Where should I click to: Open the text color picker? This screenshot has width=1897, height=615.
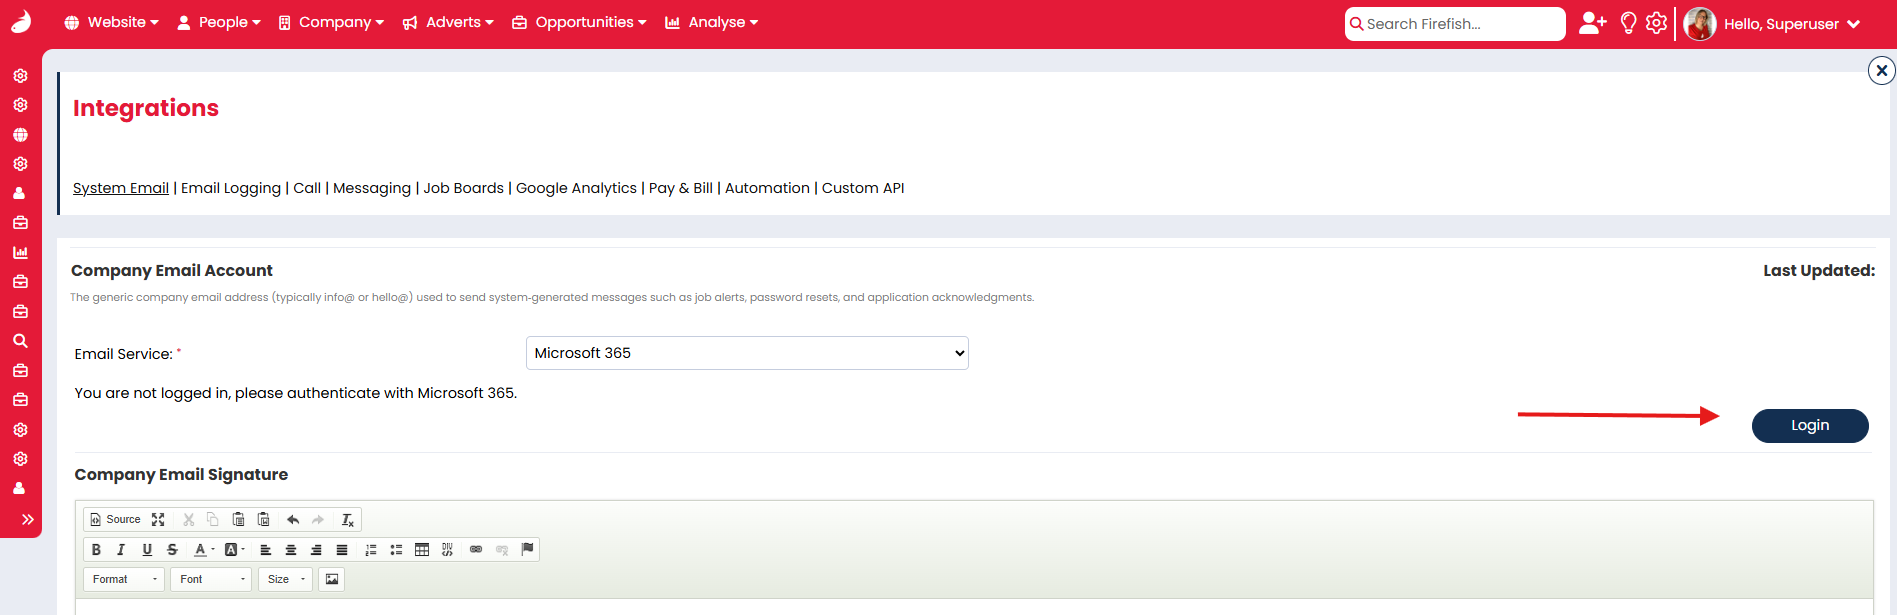coord(204,549)
